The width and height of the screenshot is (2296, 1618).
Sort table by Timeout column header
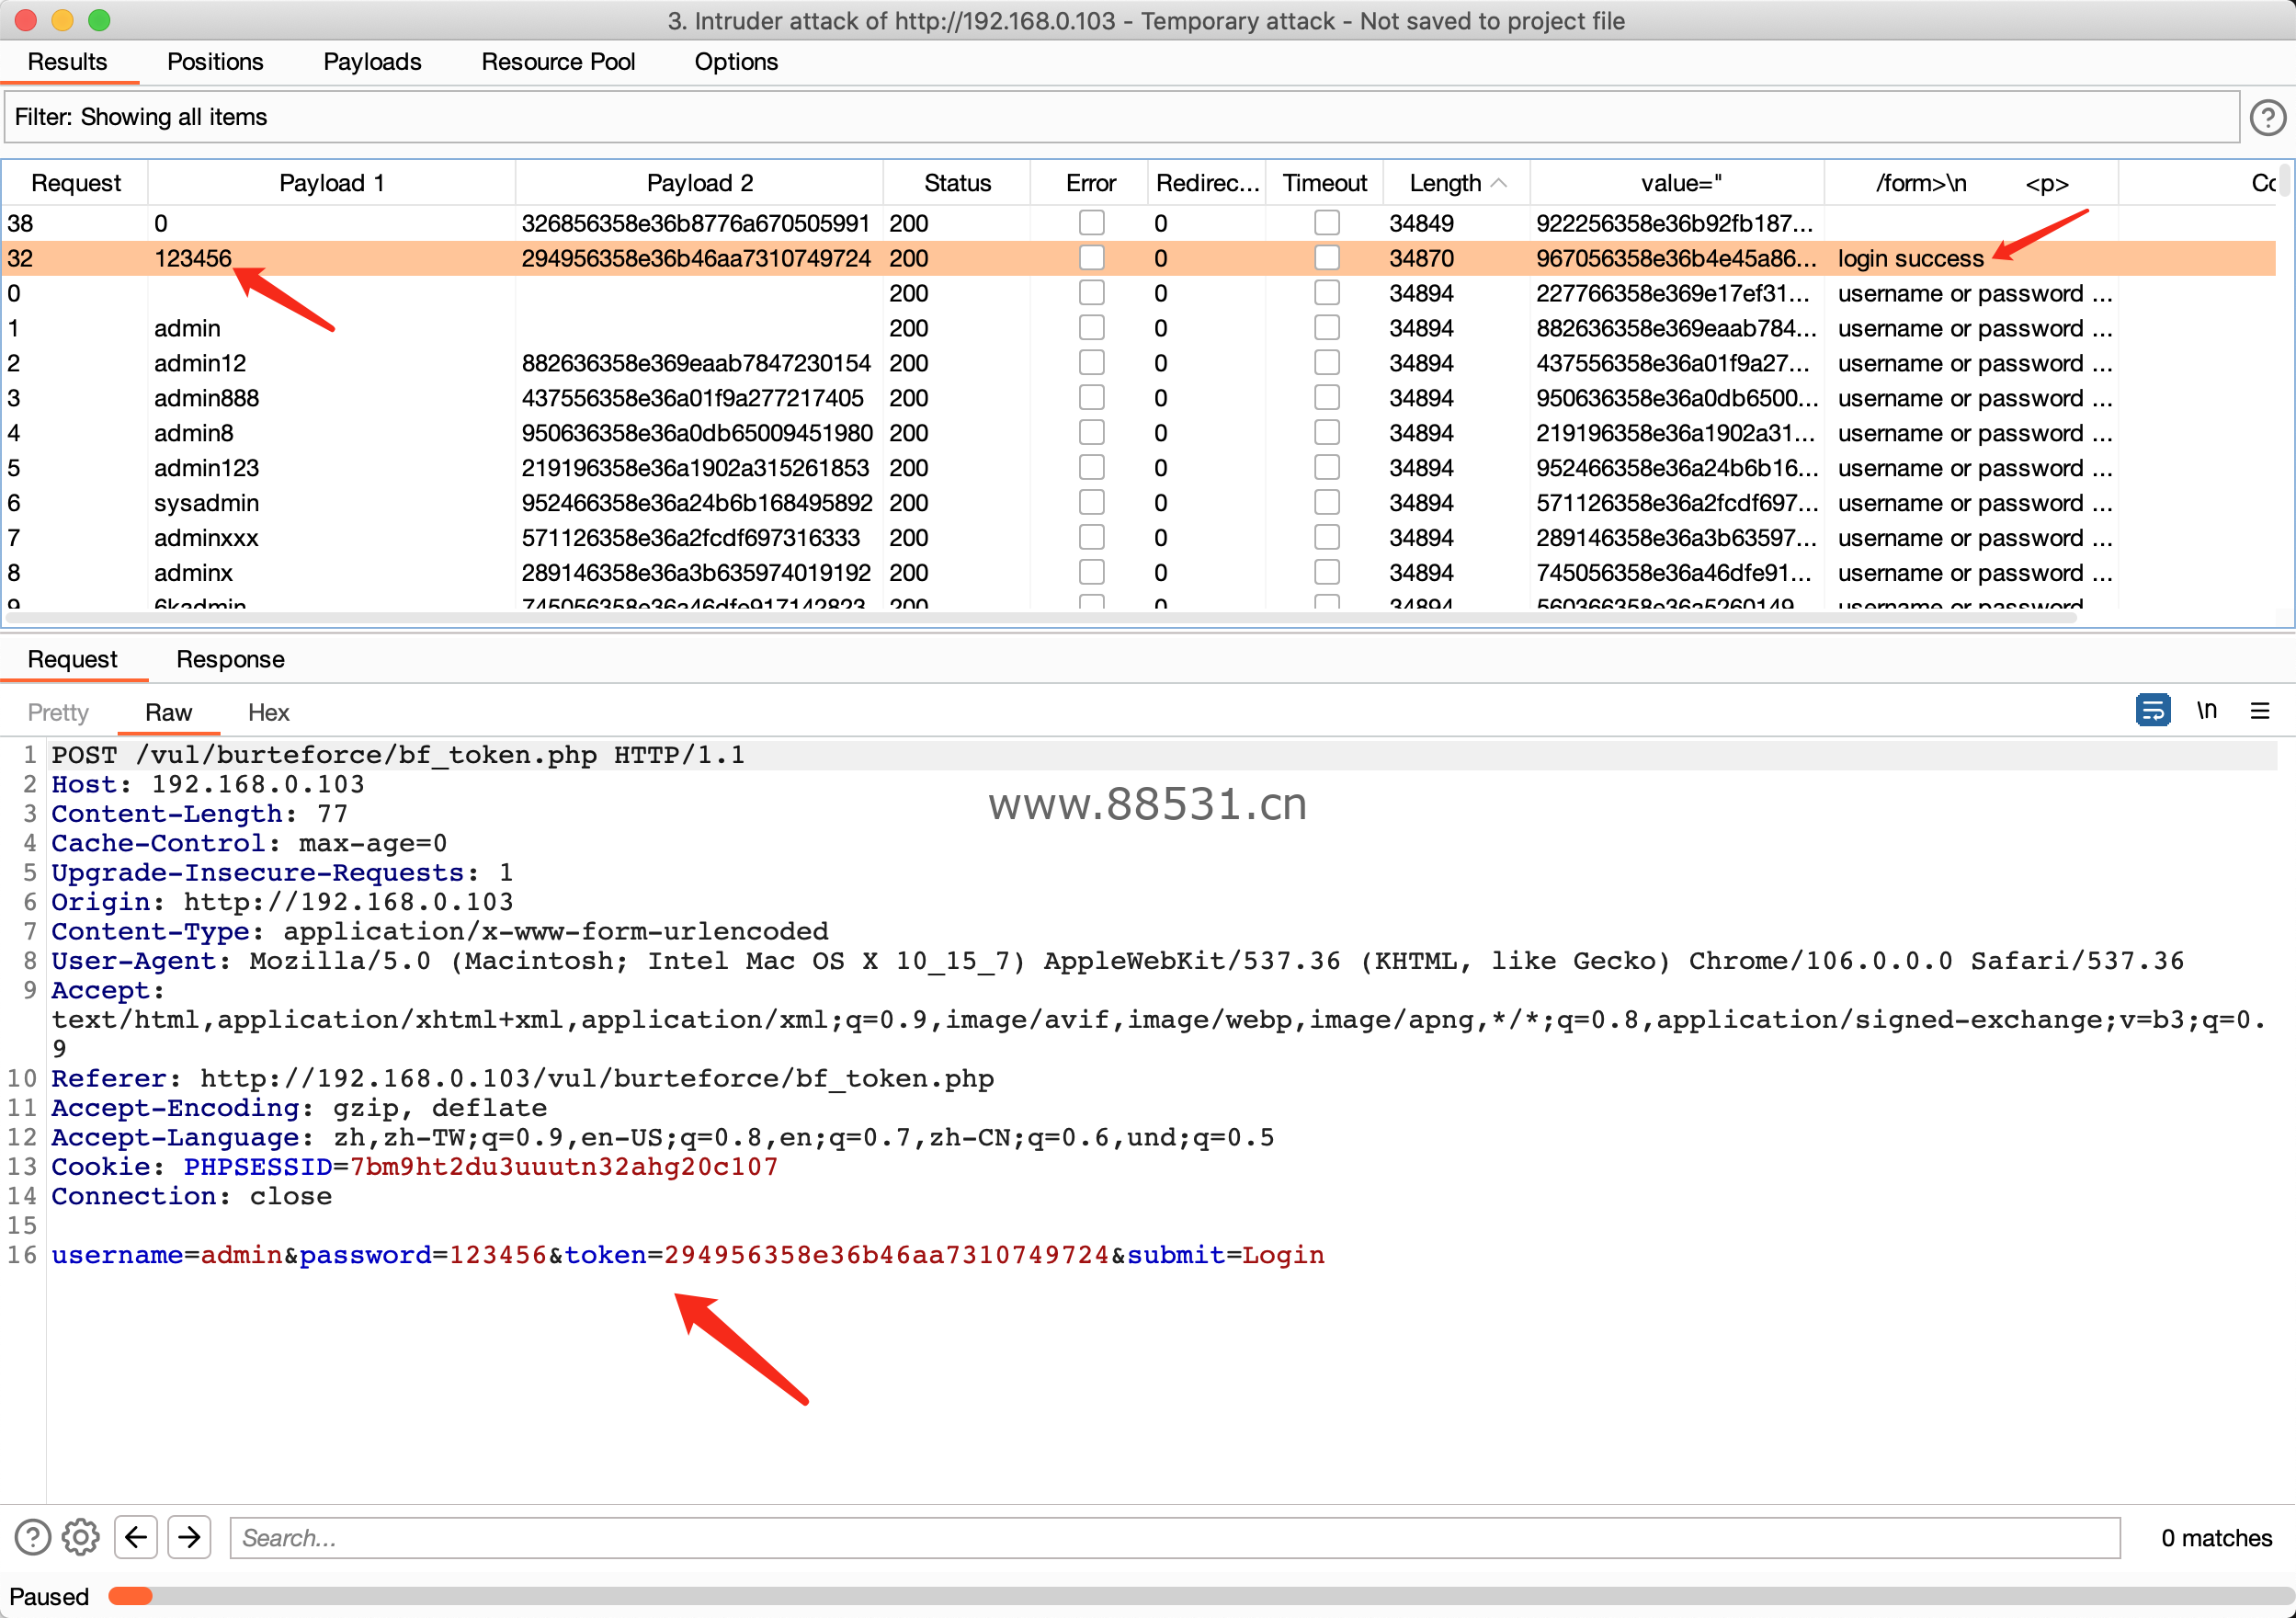point(1324,183)
